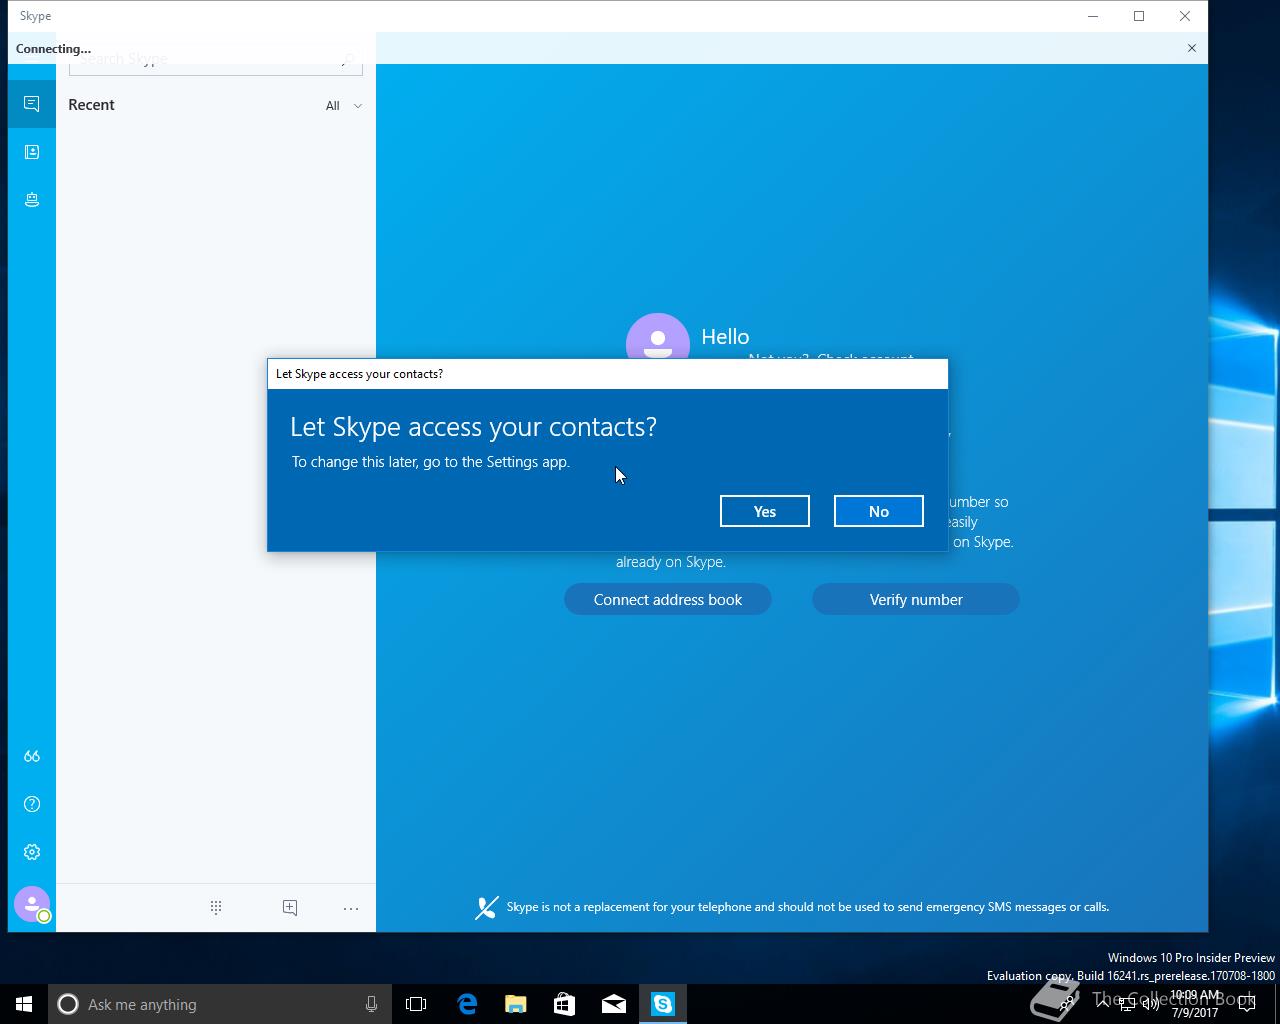Open the Action Center notifications icon

pyautogui.click(x=1247, y=1004)
